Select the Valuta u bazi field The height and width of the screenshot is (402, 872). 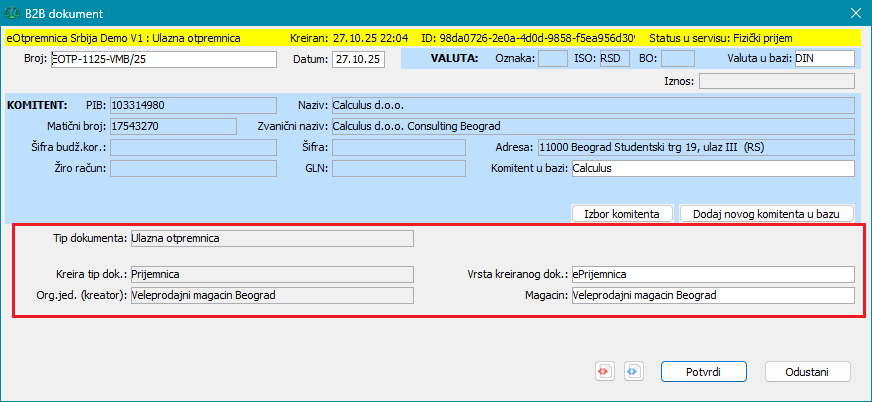(x=823, y=59)
